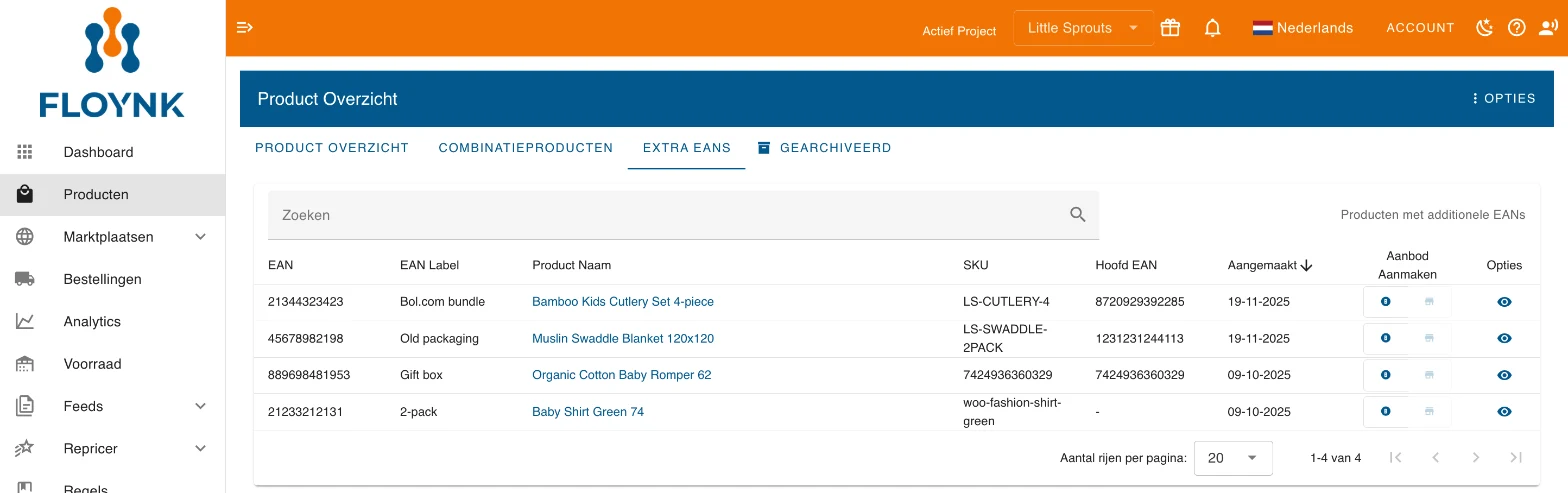Open the Gearchiveerd tab

pos(824,148)
